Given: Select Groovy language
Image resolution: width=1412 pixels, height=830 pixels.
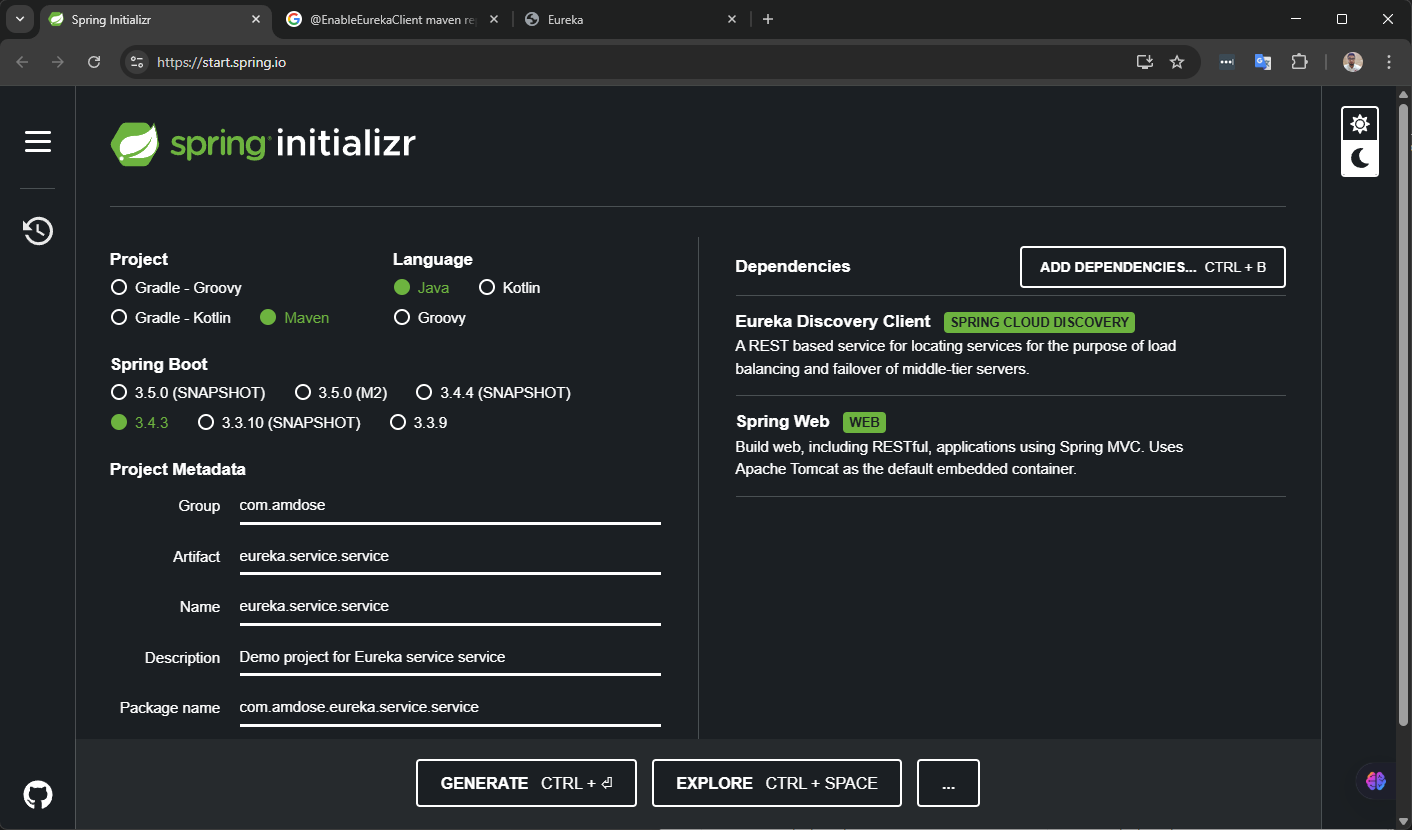Looking at the screenshot, I should (430, 318).
